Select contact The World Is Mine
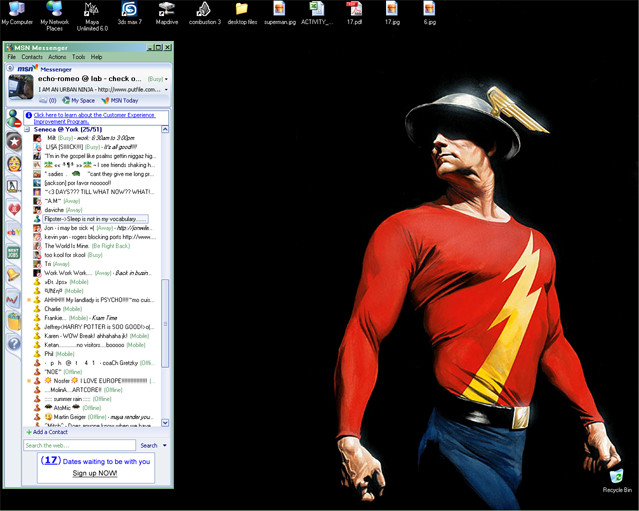This screenshot has height=511, width=639. click(x=82, y=246)
